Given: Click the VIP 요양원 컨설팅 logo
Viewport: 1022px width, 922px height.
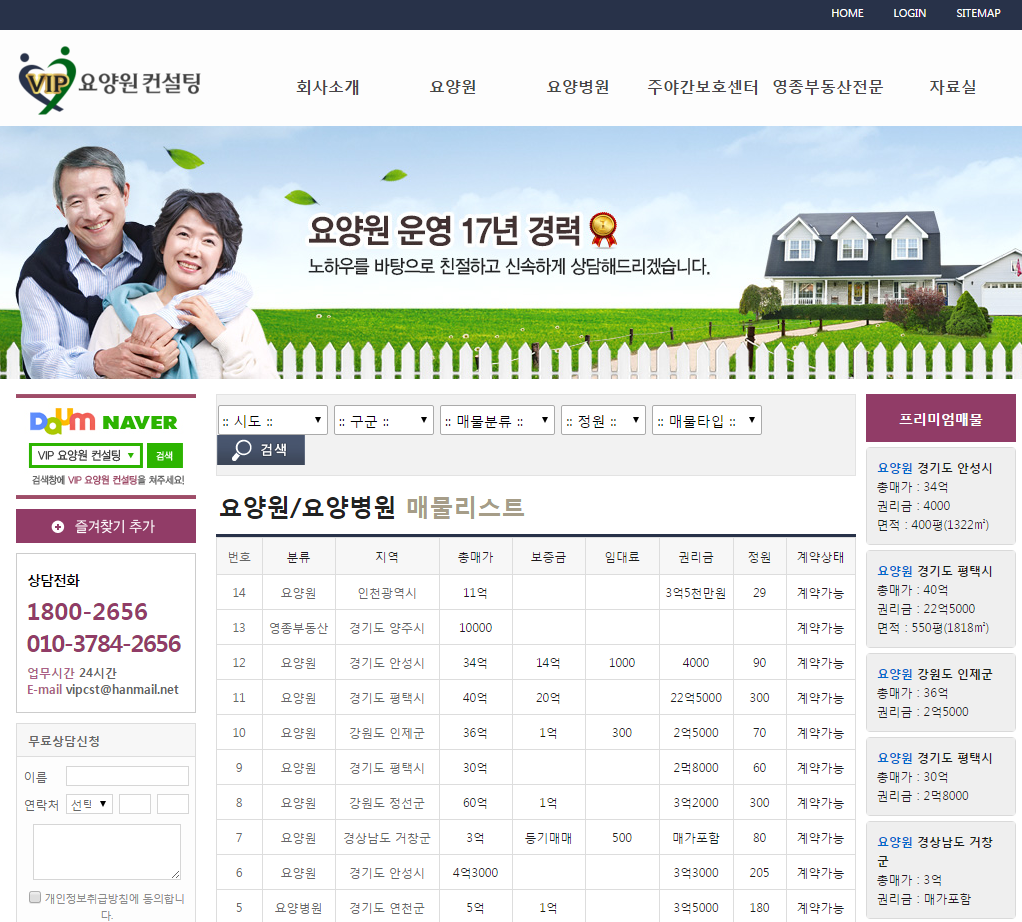Looking at the screenshot, I should click(110, 82).
